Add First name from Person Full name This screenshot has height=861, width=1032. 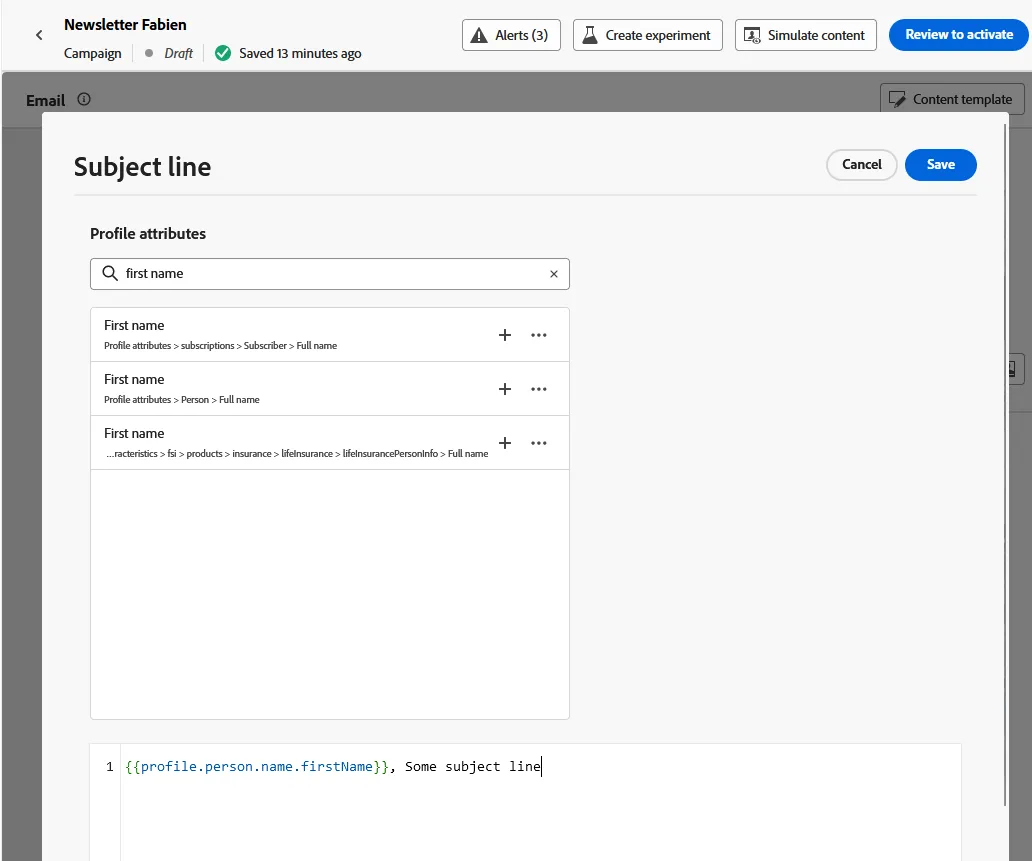tap(505, 389)
